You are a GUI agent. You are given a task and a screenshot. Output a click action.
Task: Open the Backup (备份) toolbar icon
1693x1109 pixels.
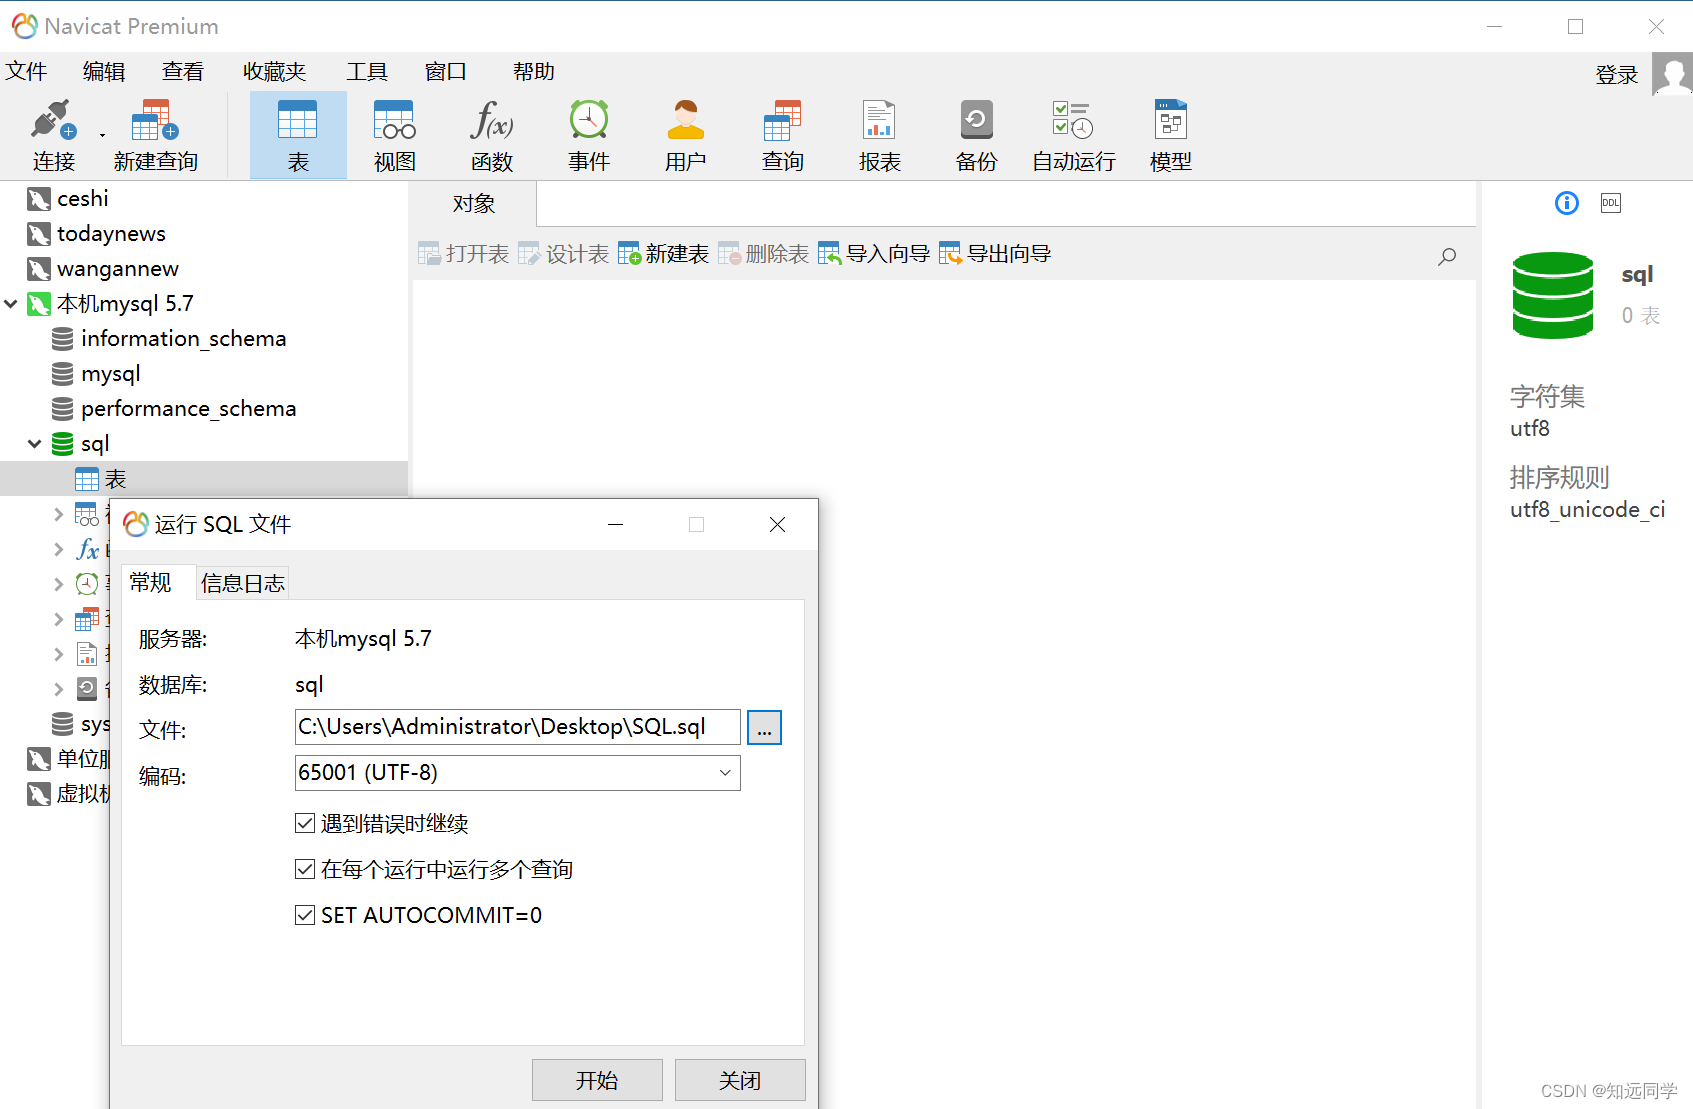point(976,135)
